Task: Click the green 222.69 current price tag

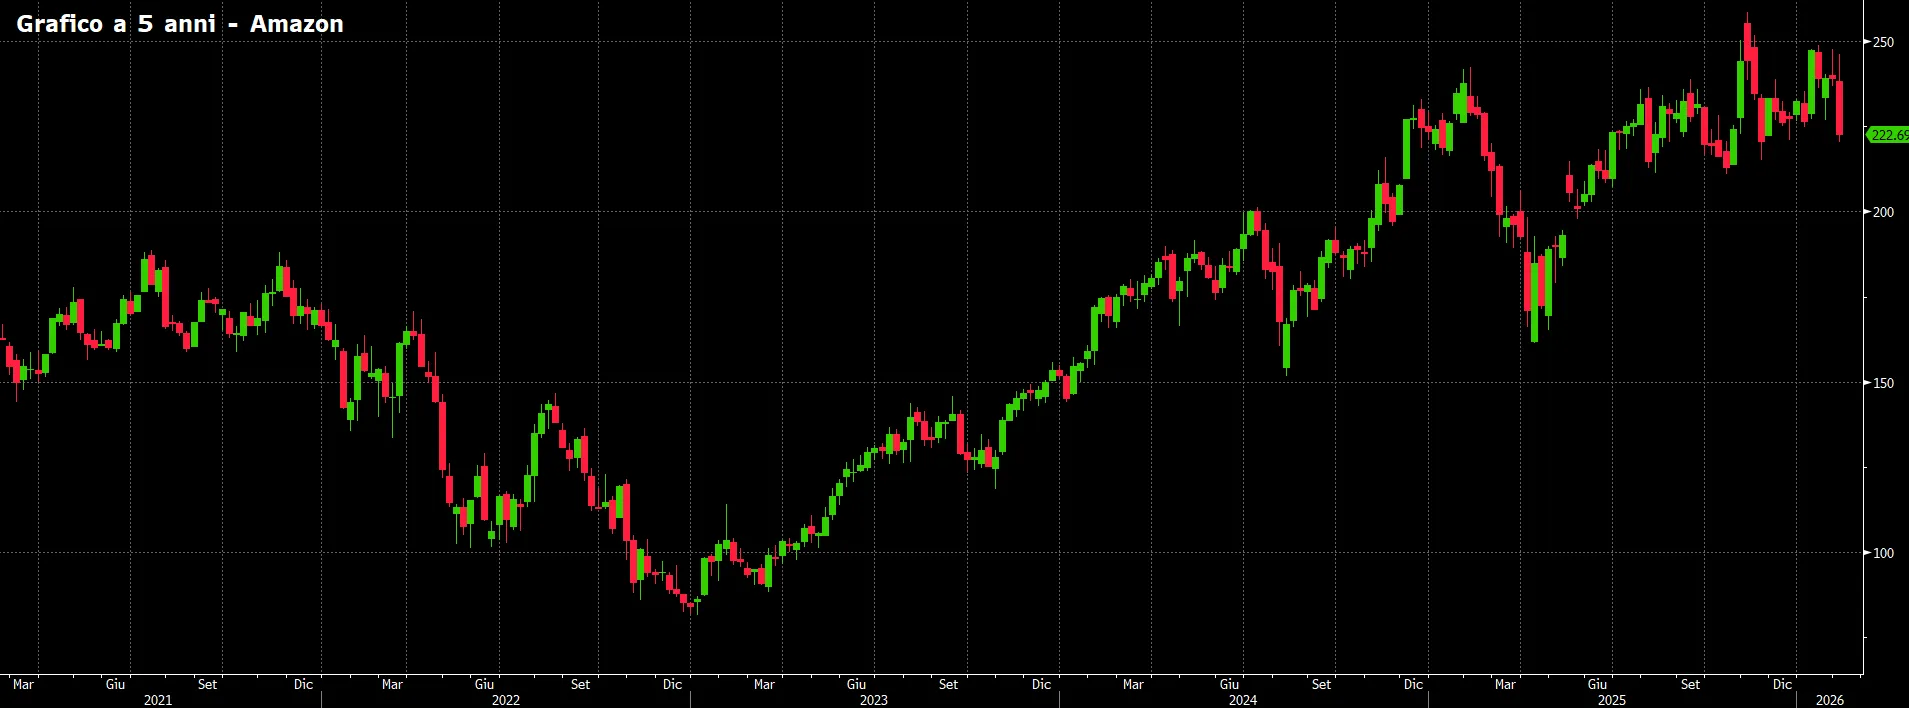Action: 1888,135
